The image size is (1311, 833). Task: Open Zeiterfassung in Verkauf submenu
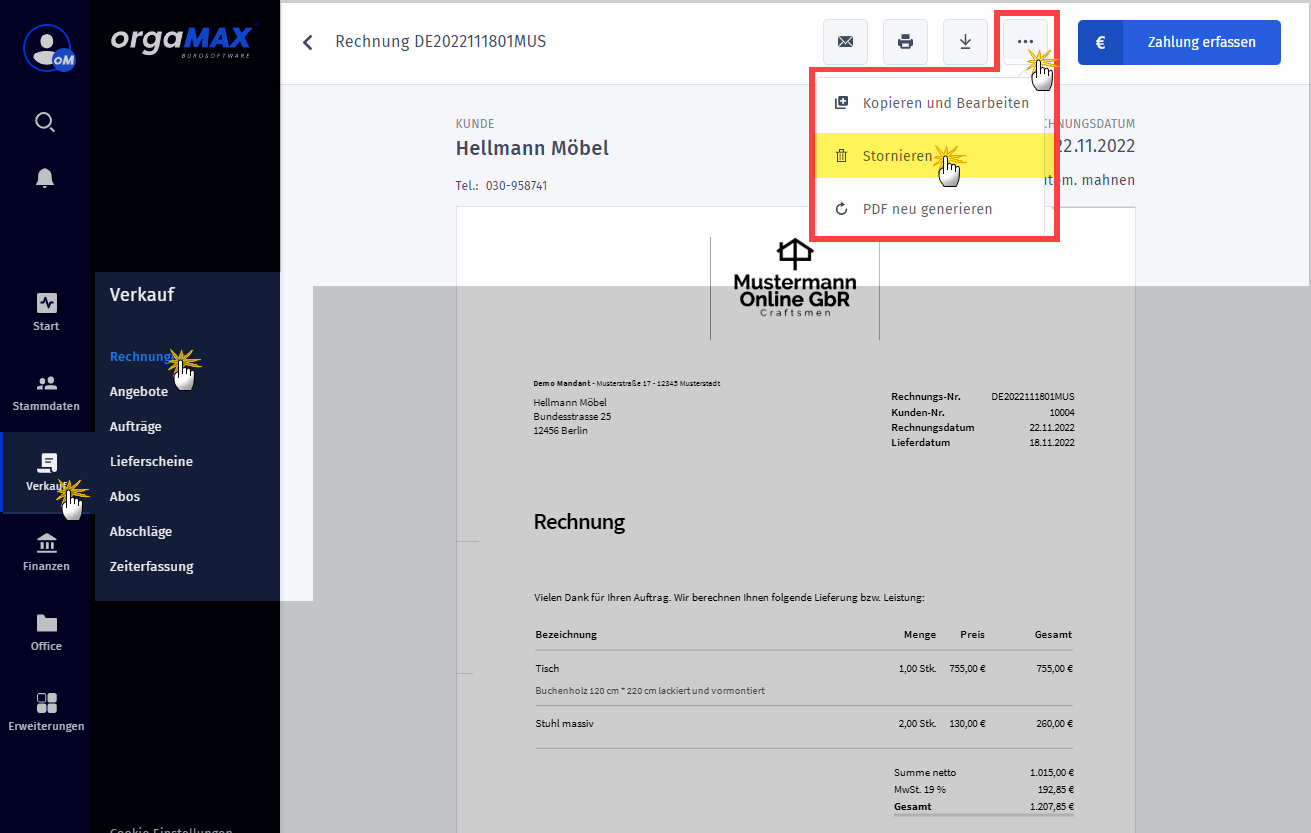pyautogui.click(x=152, y=567)
